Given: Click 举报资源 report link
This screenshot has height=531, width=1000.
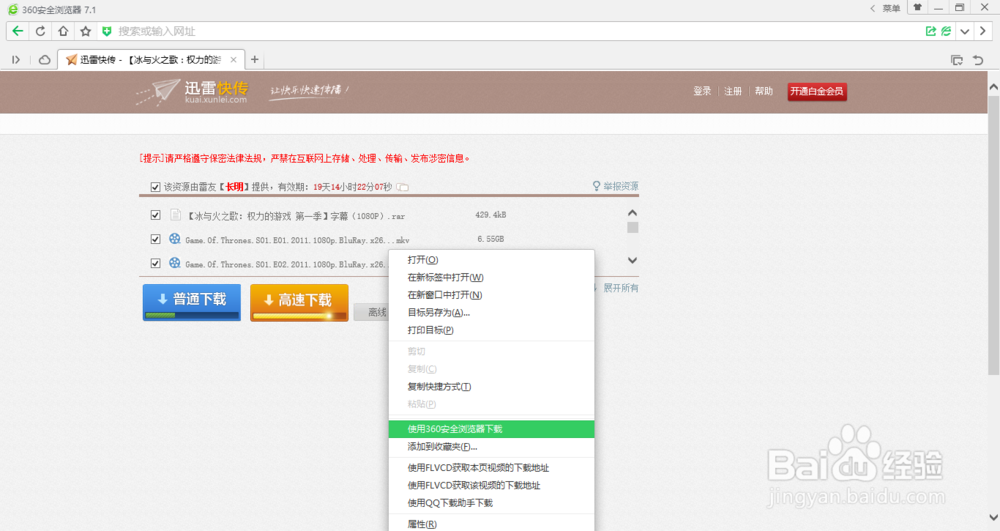Looking at the screenshot, I should pos(615,186).
